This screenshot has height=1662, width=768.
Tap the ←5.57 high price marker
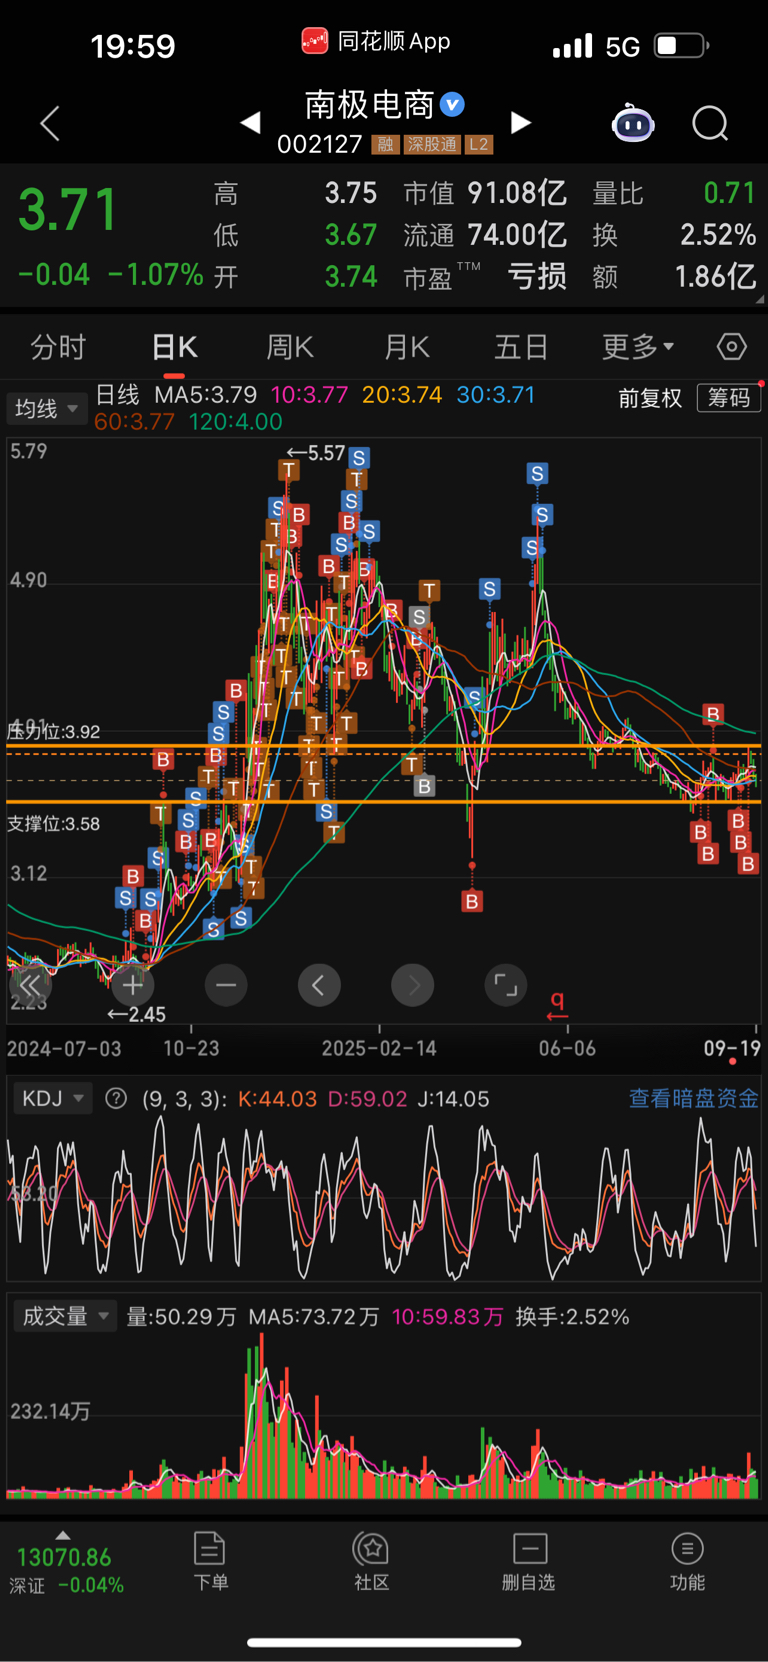tap(316, 453)
